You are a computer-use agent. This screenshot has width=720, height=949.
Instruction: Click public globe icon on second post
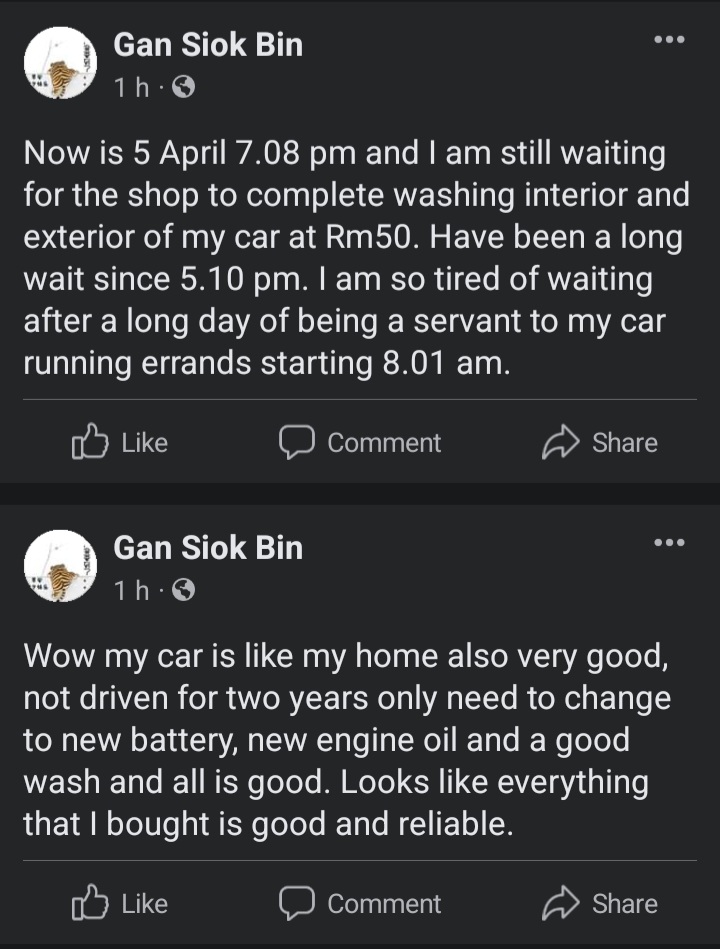pos(183,590)
